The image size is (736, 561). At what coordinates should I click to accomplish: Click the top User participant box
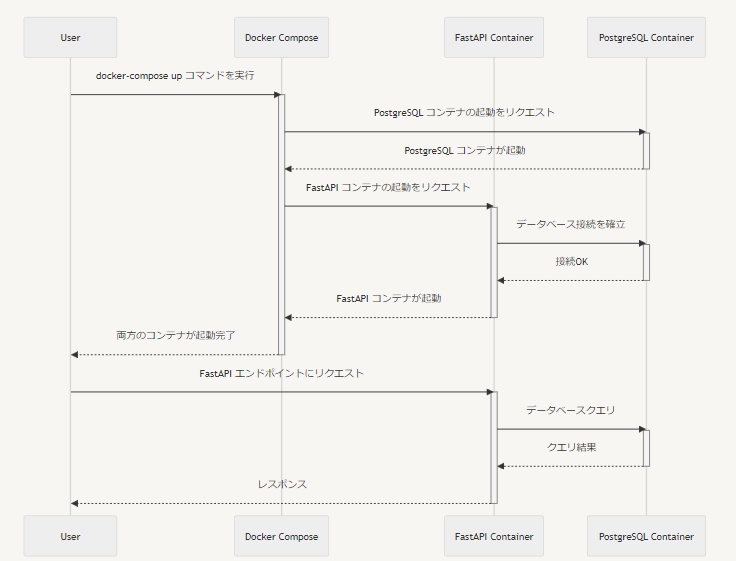pos(70,38)
